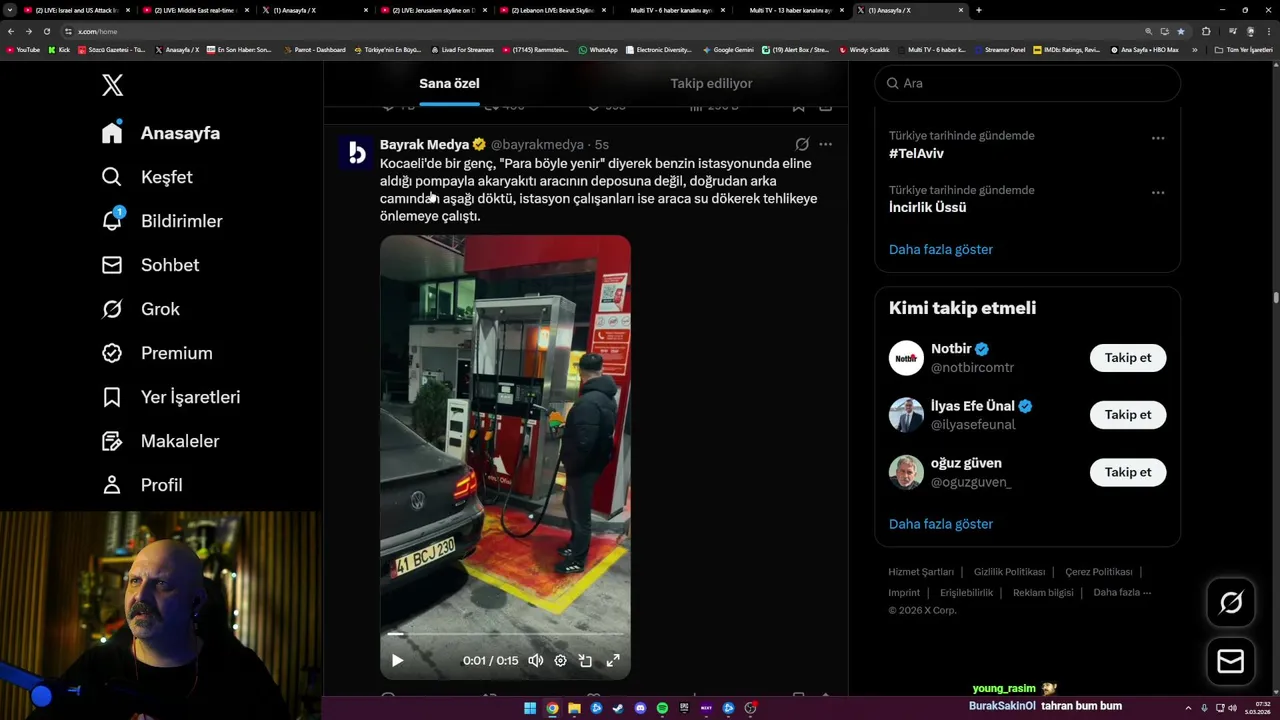Open Steam from the taskbar
Viewport: 1280px width, 720px height.
tap(618, 708)
